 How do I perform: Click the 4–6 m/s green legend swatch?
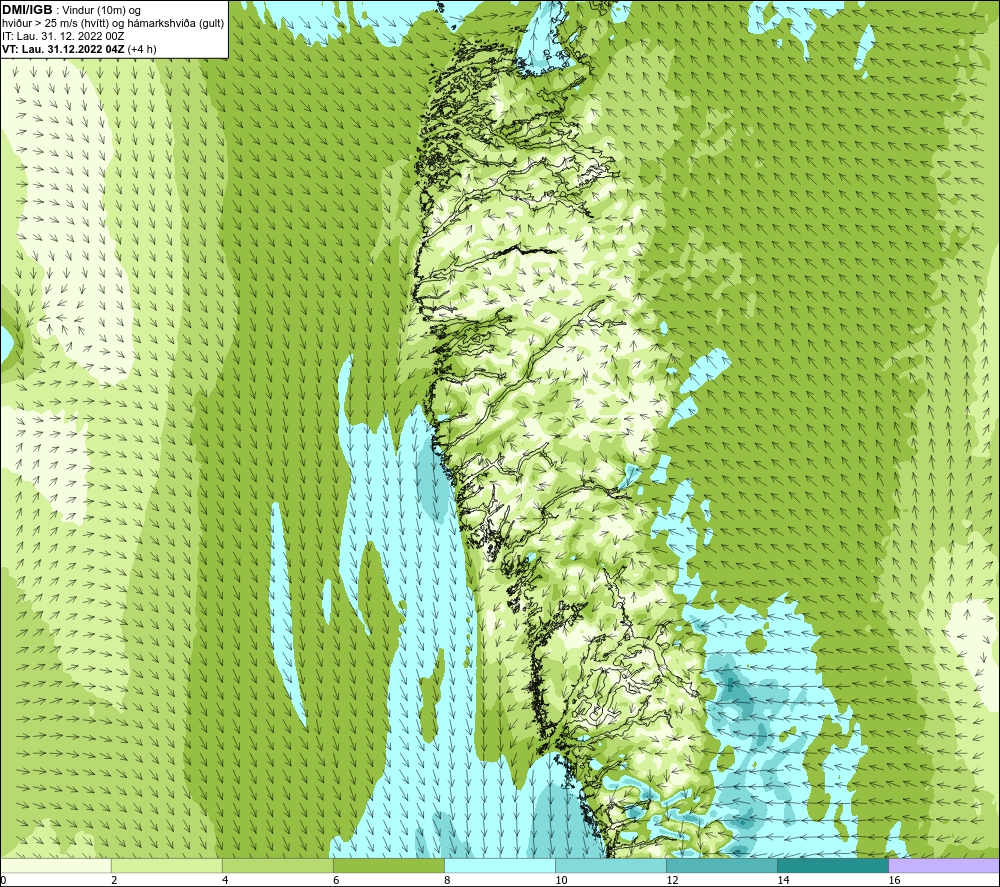click(278, 865)
